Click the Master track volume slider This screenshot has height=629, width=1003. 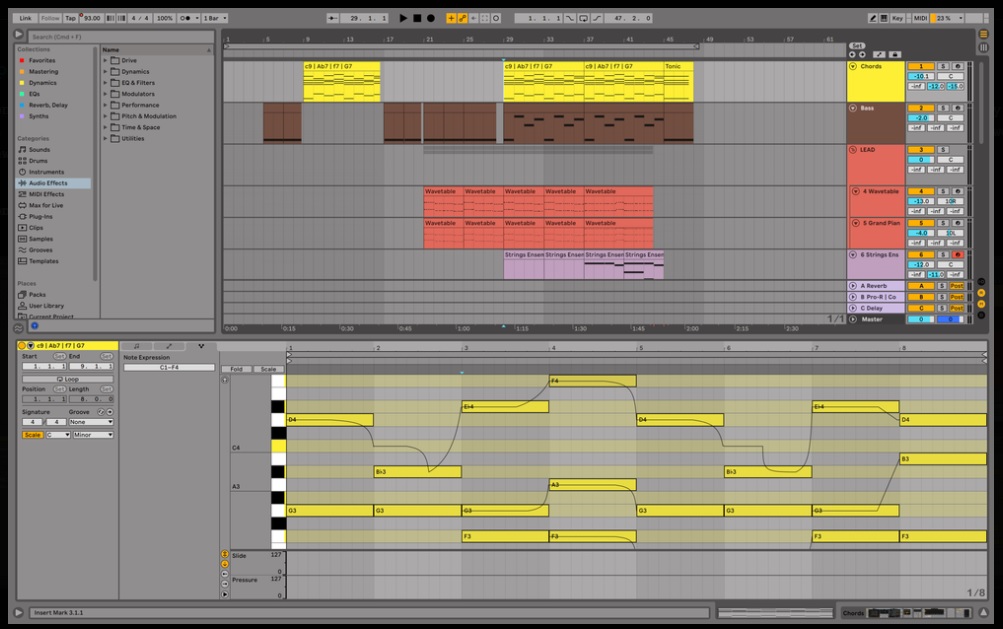coord(921,319)
